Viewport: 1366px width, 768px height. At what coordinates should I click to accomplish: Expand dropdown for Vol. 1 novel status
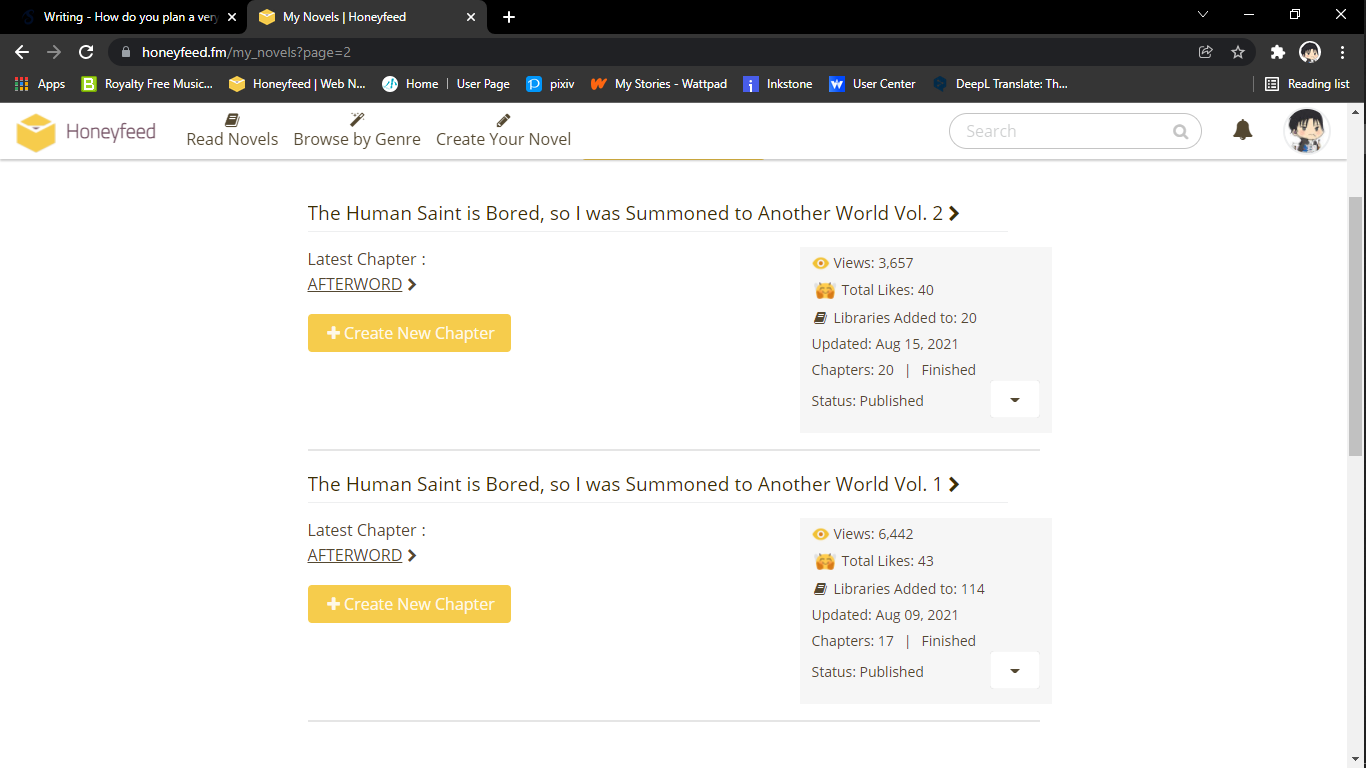coord(1014,671)
